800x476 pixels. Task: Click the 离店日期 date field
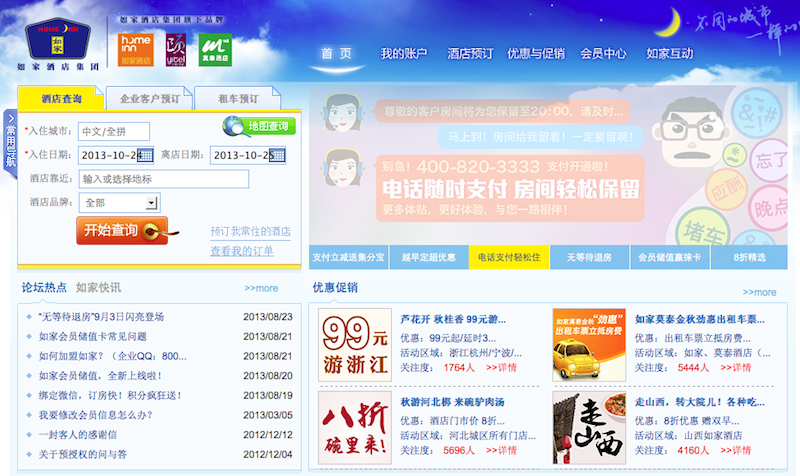(248, 155)
